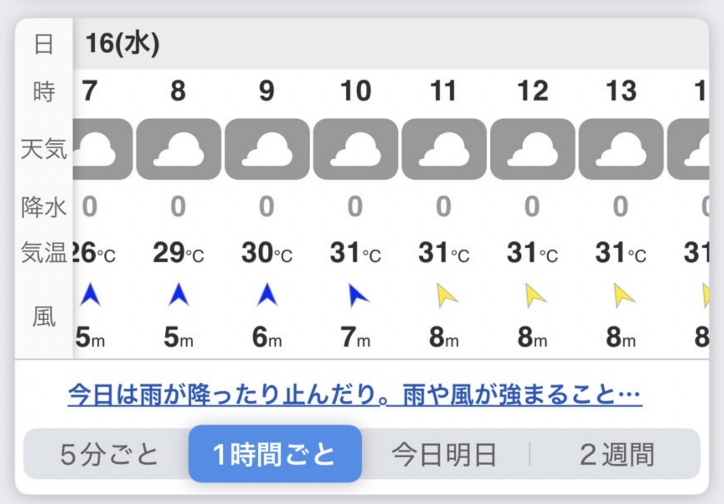Click the 天気 row label
The width and height of the screenshot is (724, 504).
(x=44, y=150)
